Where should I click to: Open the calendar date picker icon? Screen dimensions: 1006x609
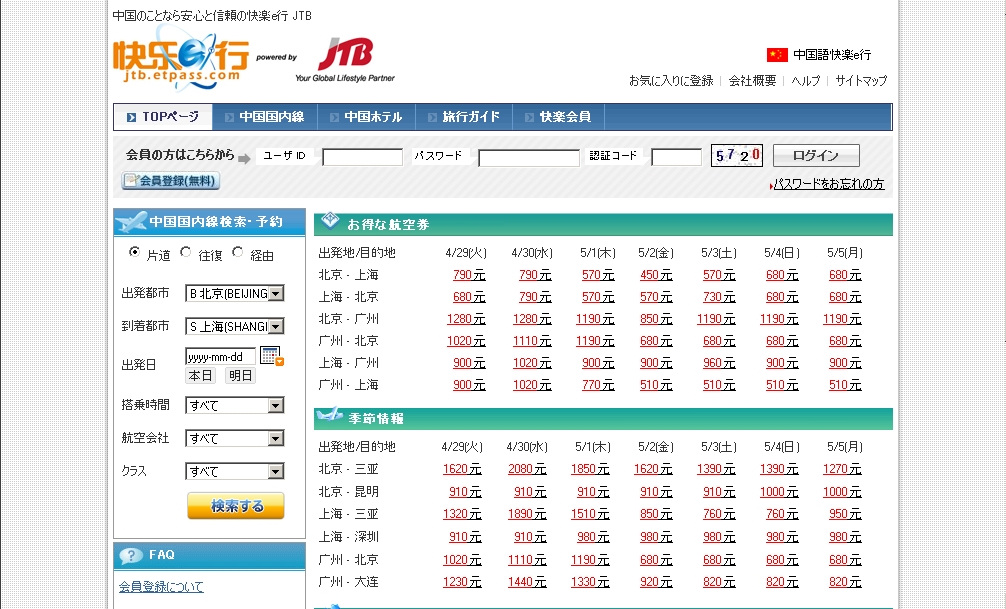271,355
